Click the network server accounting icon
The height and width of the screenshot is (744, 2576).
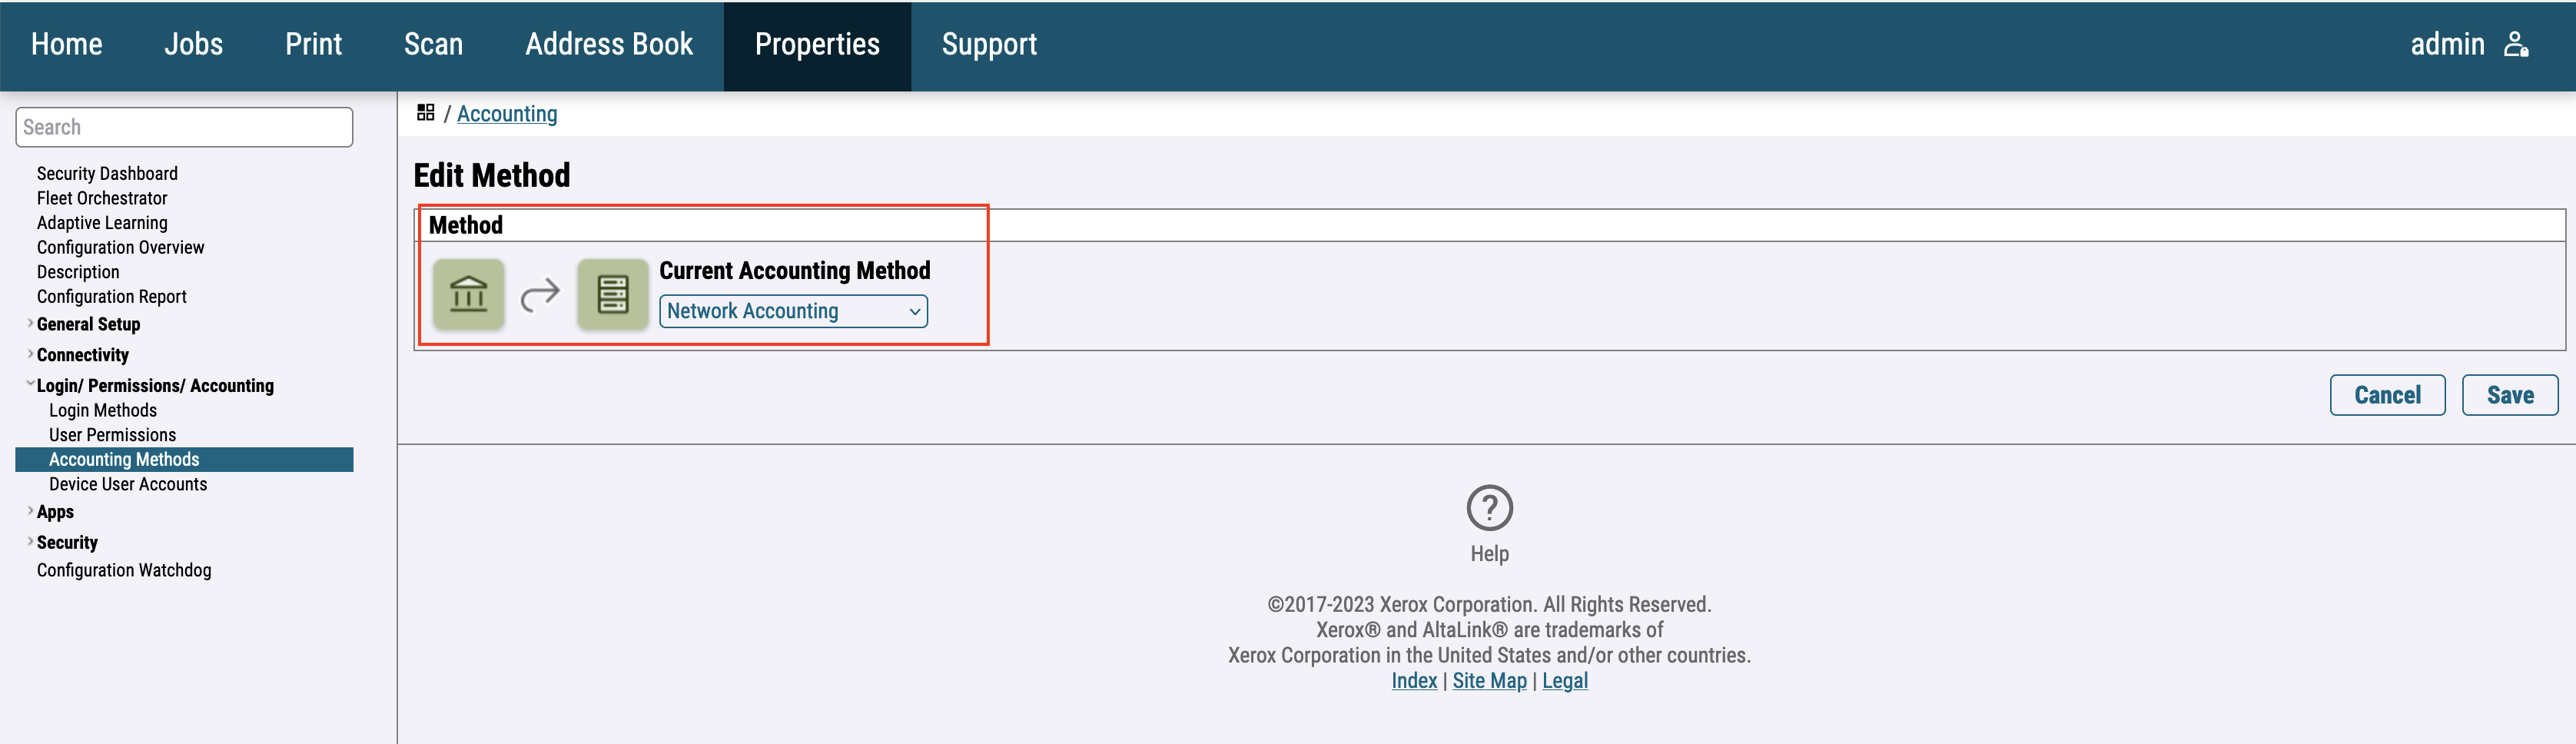(x=612, y=294)
